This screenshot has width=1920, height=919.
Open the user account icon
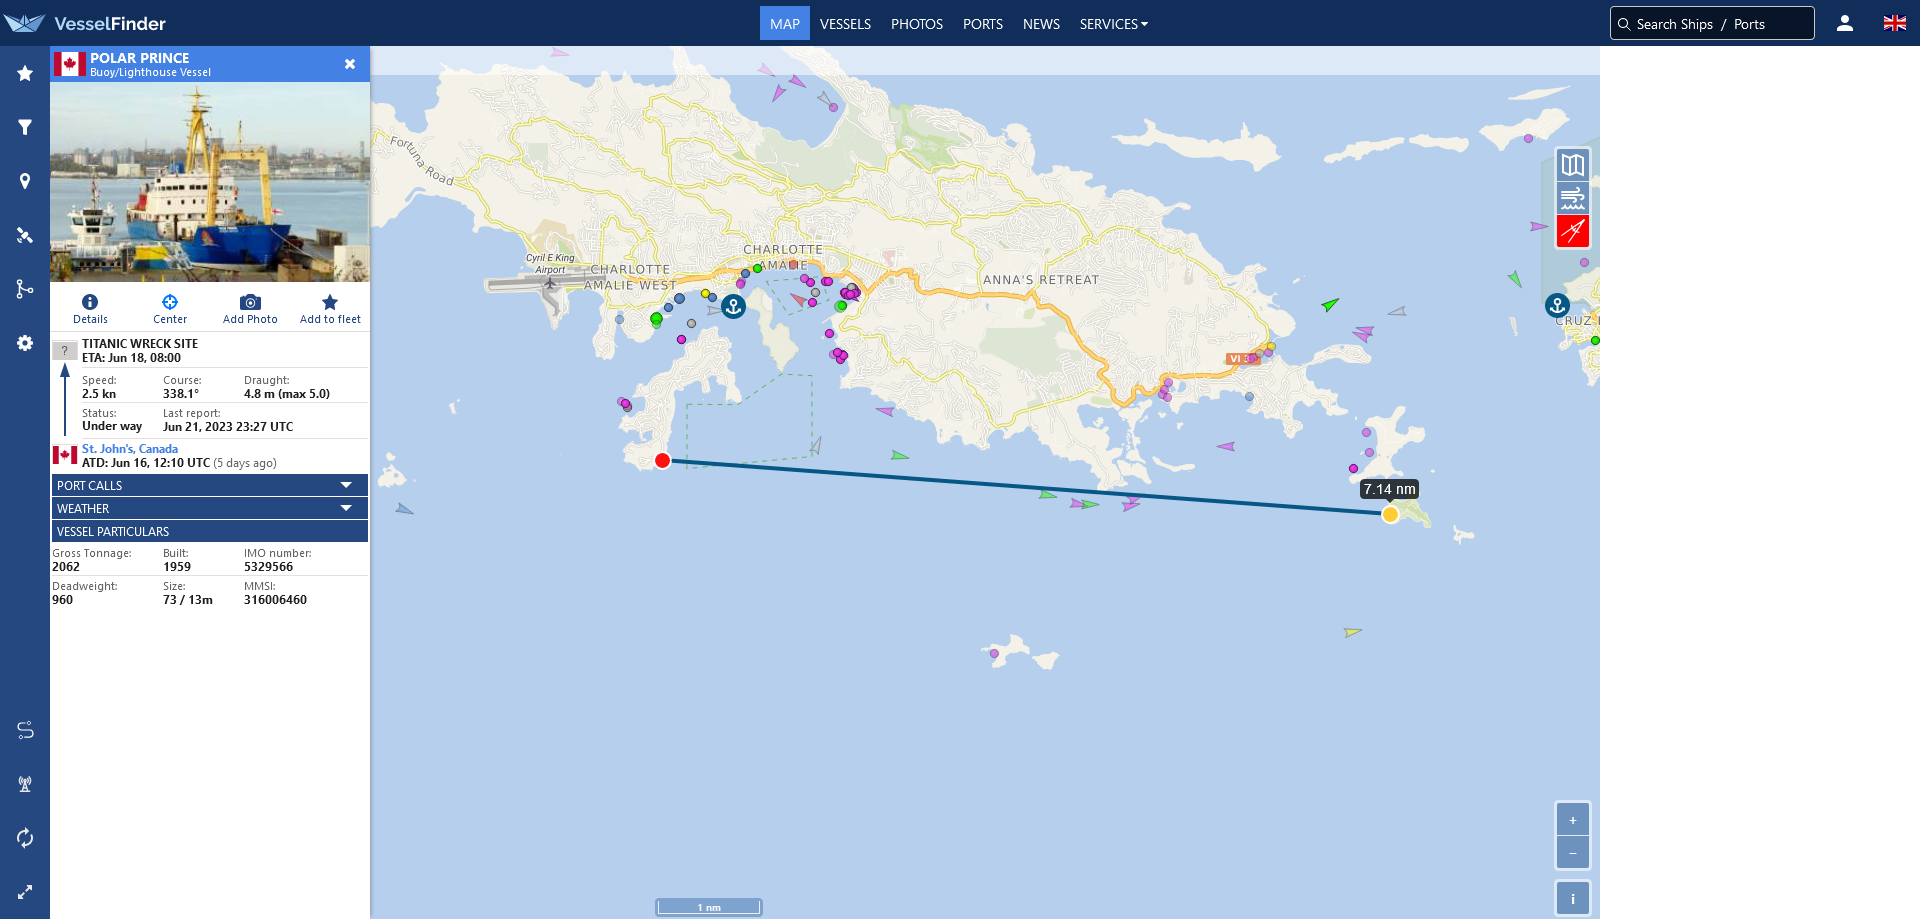1845,23
